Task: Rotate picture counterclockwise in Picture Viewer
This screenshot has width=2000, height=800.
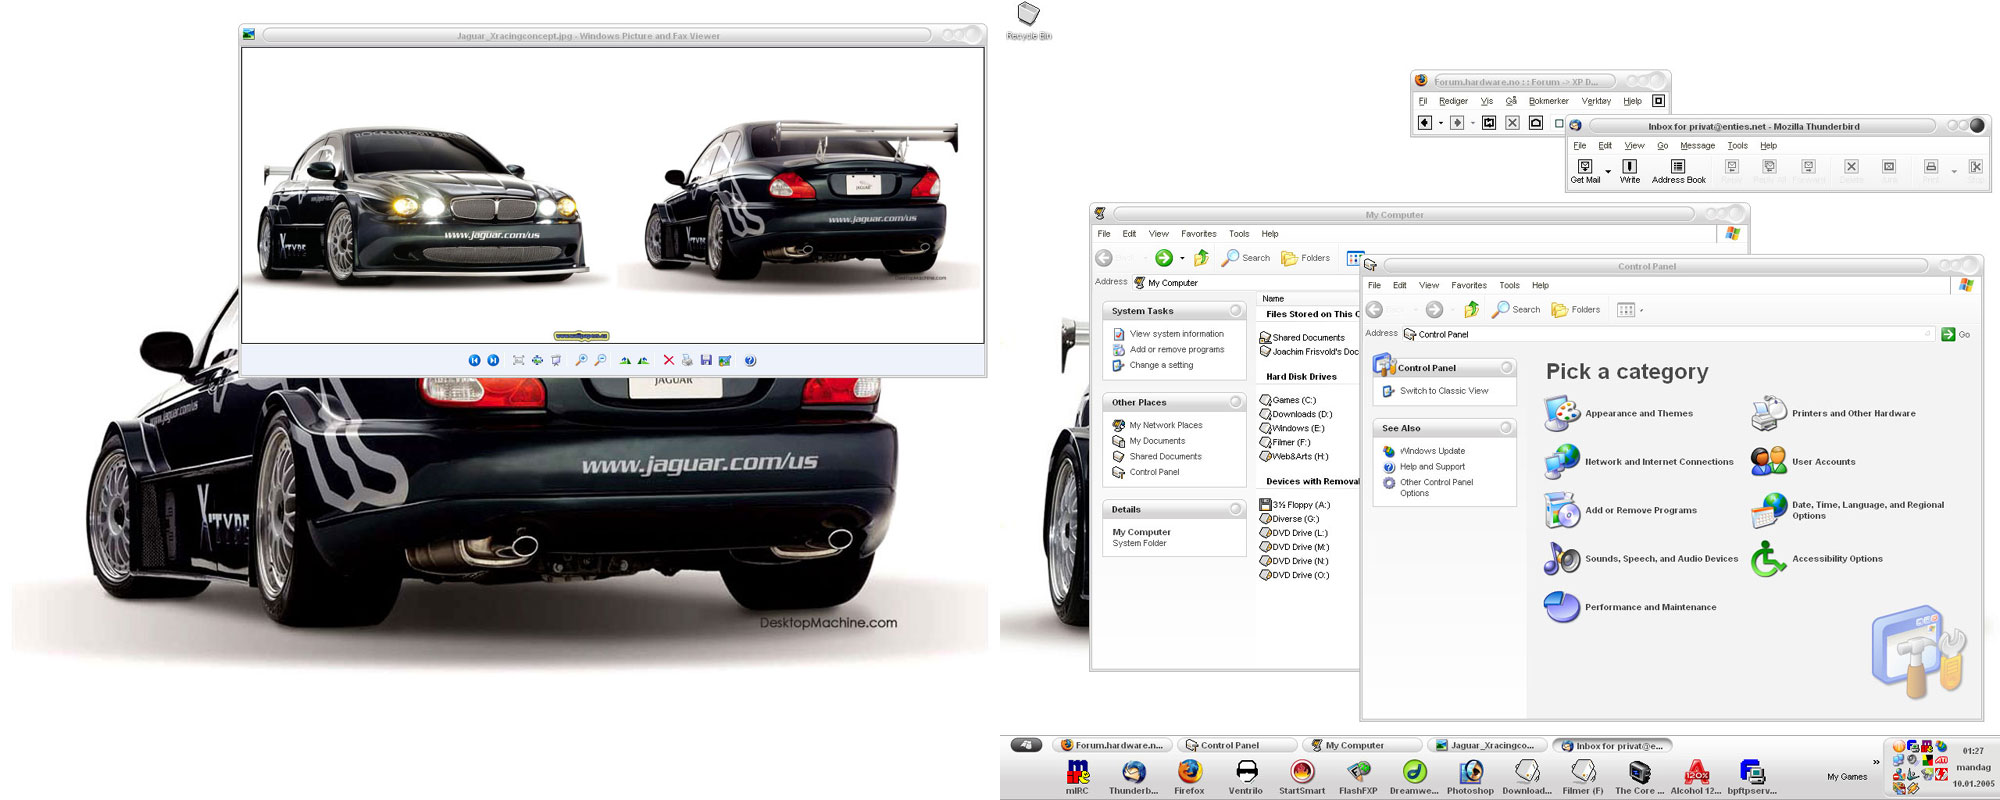Action: point(643,360)
